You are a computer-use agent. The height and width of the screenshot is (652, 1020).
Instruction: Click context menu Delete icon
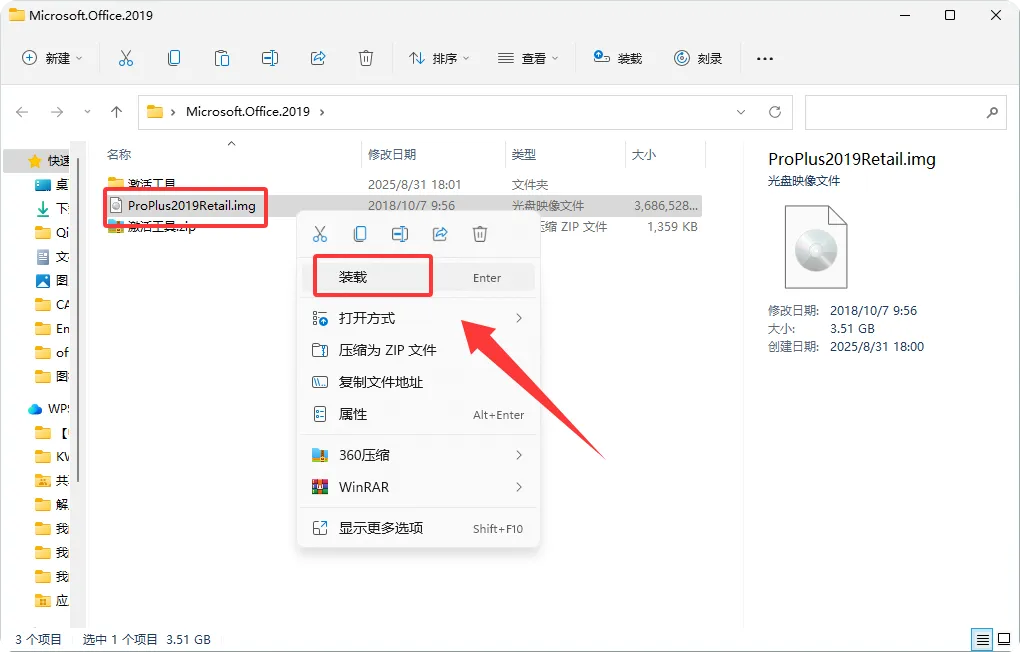(480, 234)
